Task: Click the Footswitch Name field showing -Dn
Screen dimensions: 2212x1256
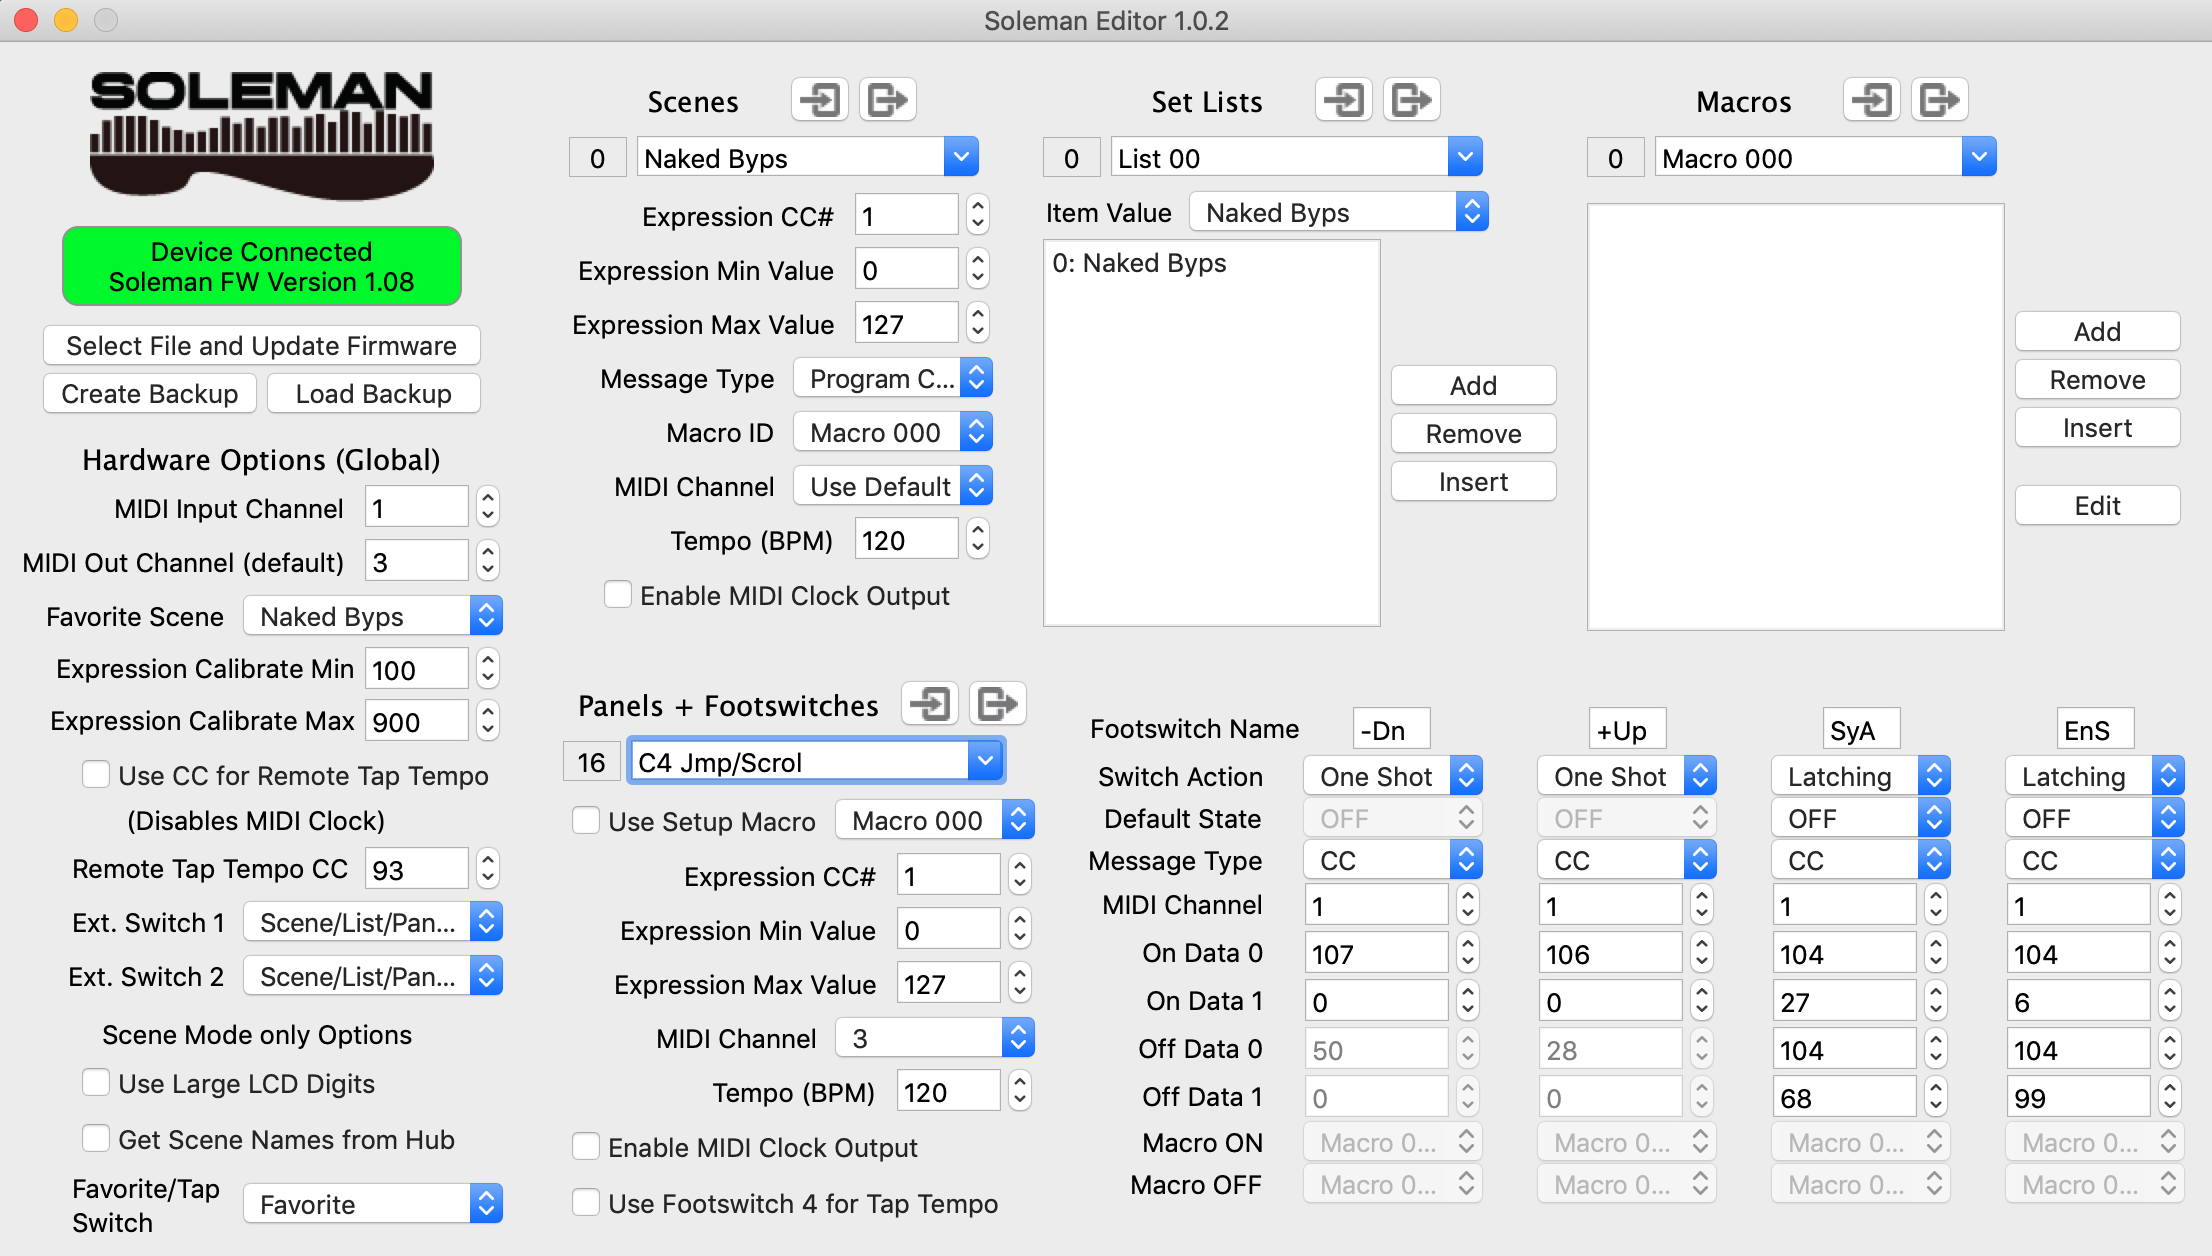Action: [1391, 730]
